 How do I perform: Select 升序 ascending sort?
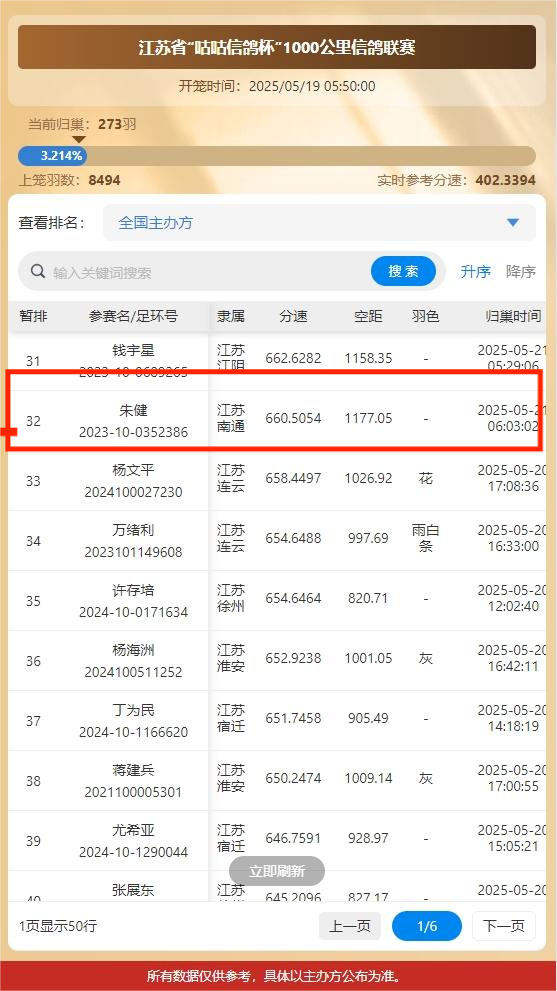coord(475,272)
